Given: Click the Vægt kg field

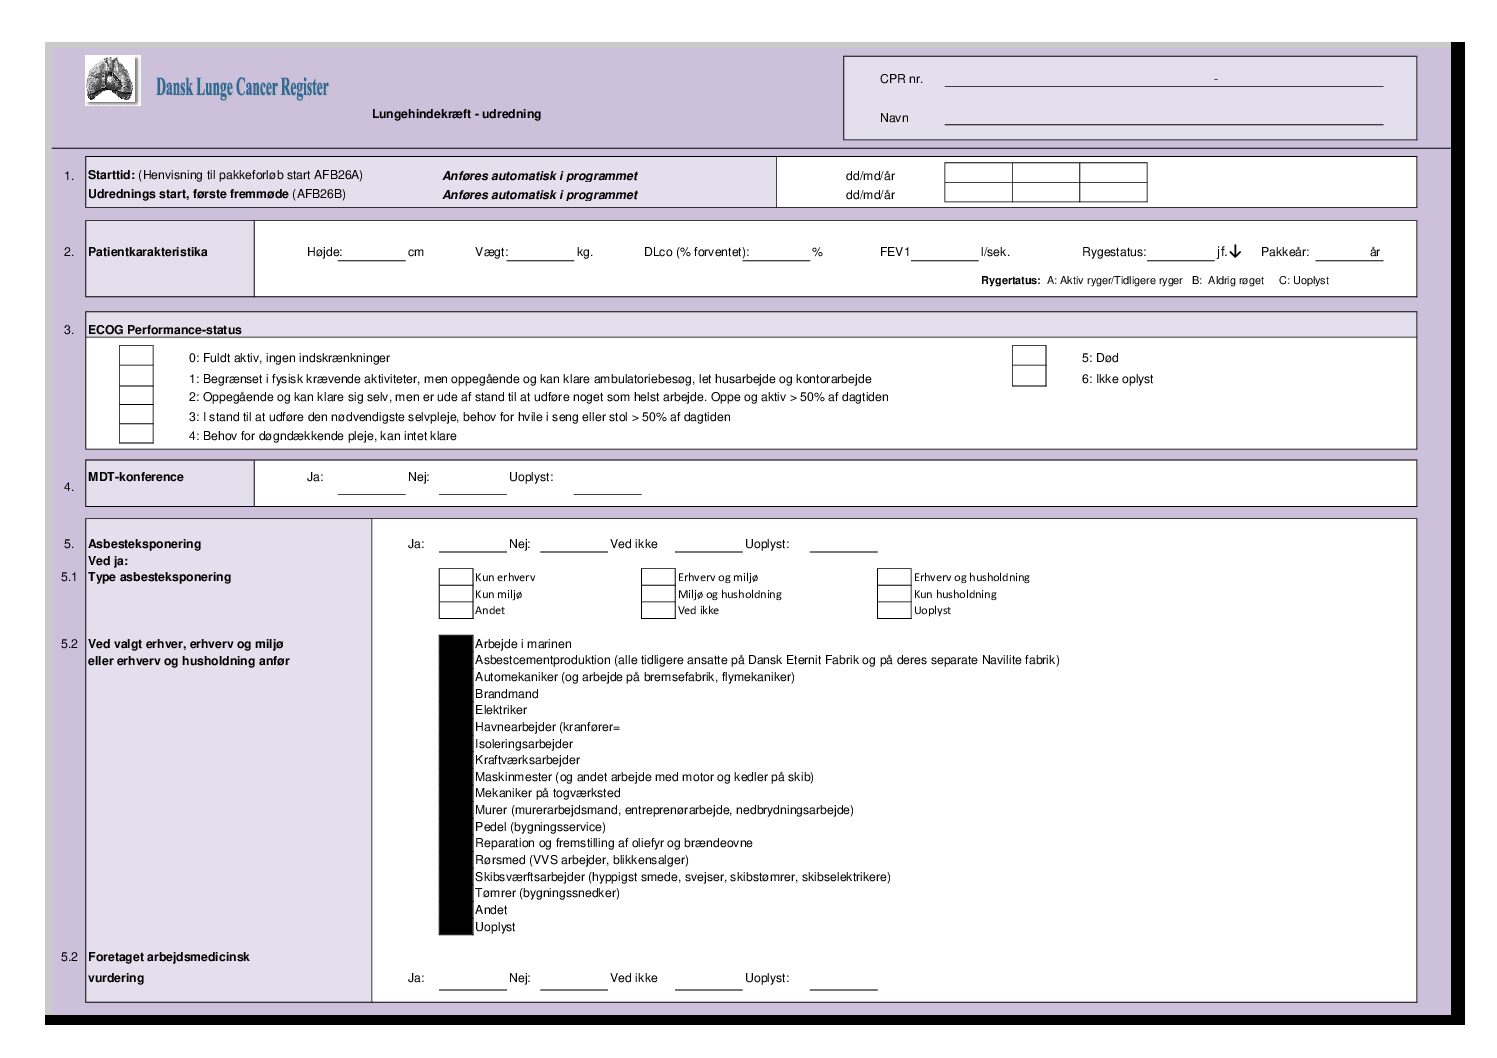Looking at the screenshot, I should click(541, 252).
